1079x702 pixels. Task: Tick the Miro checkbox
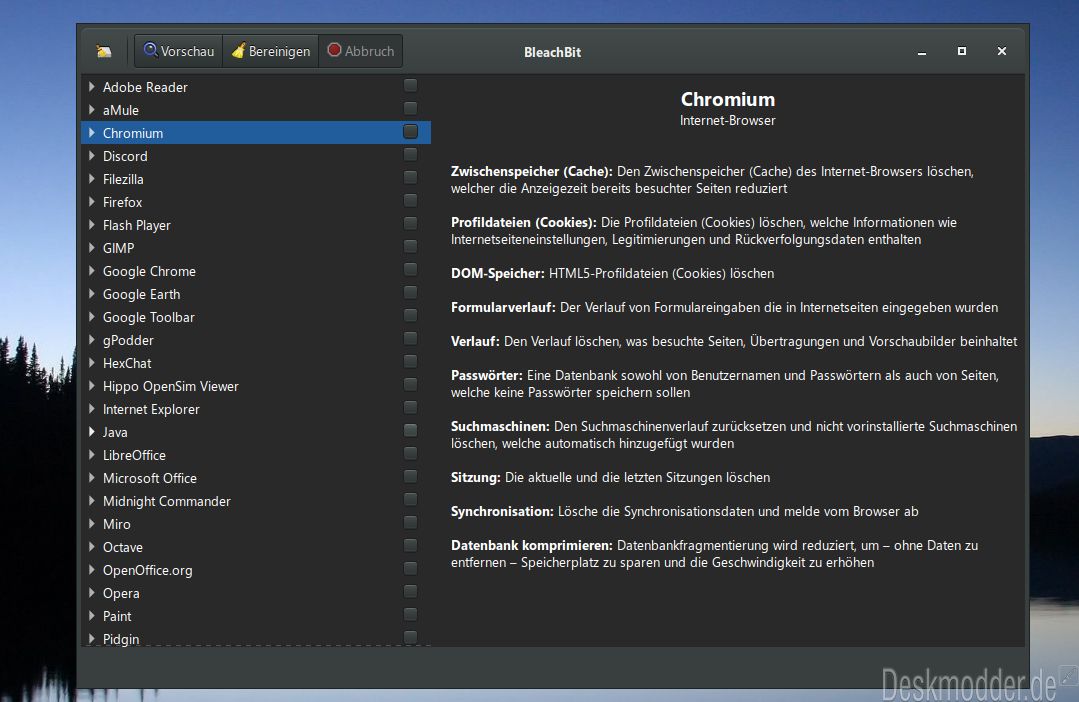411,522
